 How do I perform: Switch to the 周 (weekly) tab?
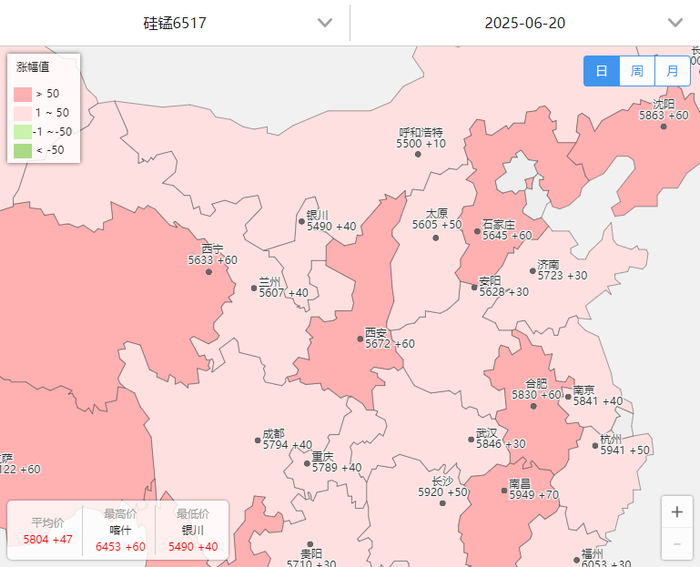click(x=637, y=71)
